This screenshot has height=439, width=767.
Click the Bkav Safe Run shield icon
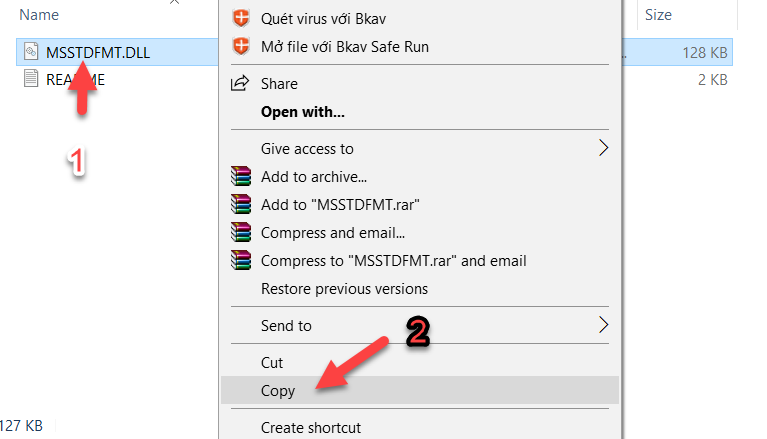coord(240,46)
